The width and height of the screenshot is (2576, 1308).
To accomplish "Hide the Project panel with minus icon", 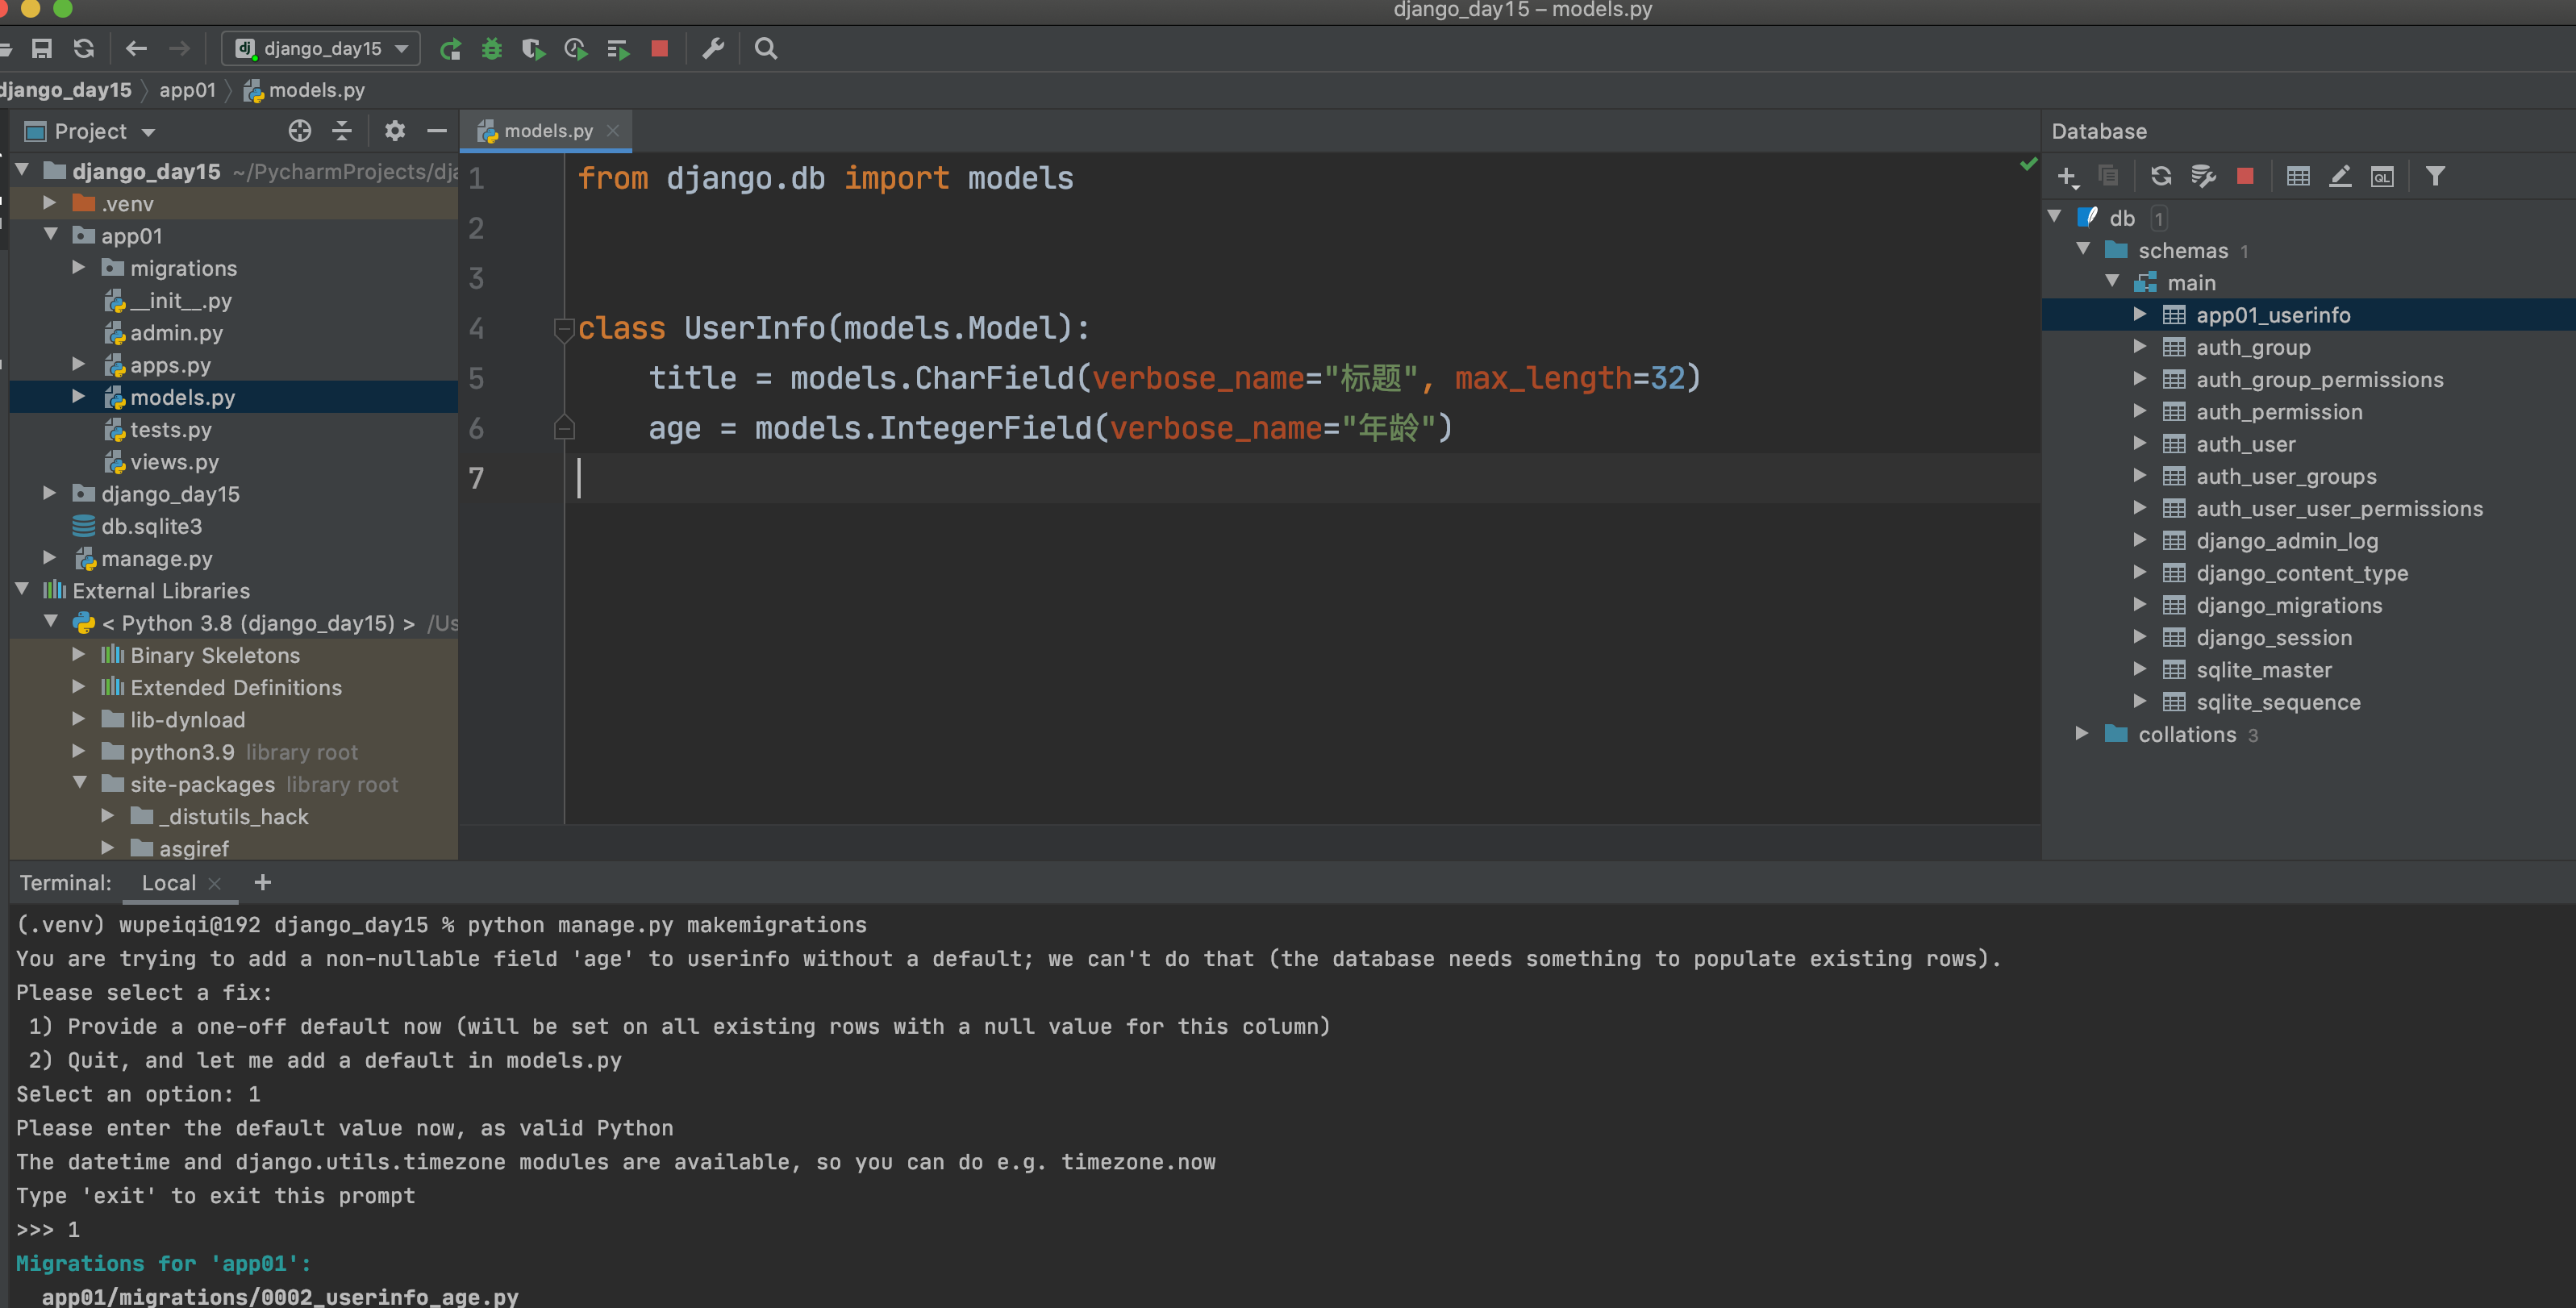I will [x=437, y=131].
